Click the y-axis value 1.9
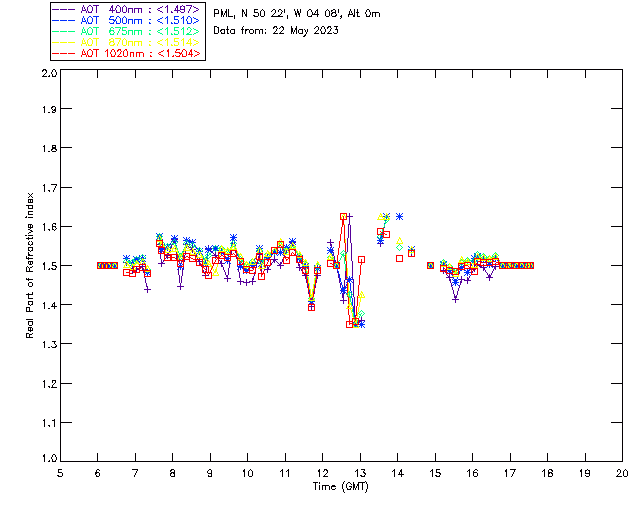This screenshot has width=640, height=512. point(49,109)
